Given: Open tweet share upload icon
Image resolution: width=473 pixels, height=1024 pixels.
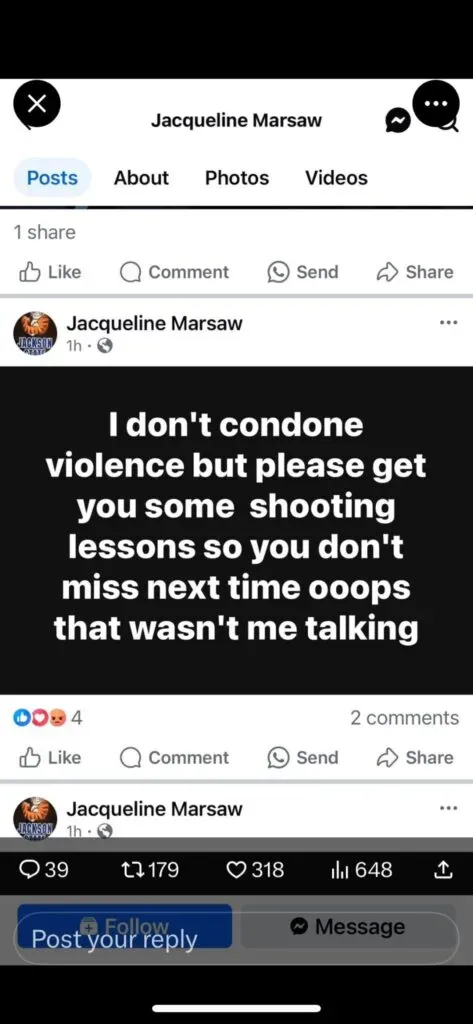Looking at the screenshot, I should click(x=443, y=870).
